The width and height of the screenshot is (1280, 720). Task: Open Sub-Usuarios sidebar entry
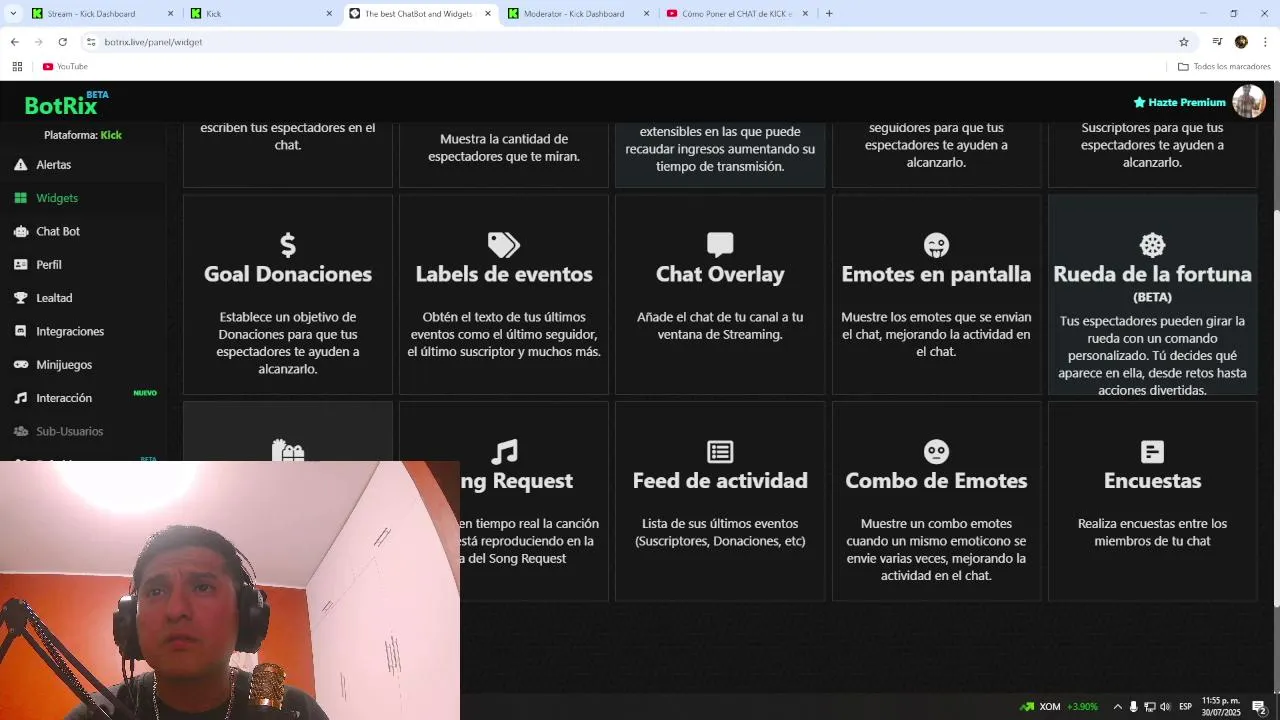coord(70,431)
